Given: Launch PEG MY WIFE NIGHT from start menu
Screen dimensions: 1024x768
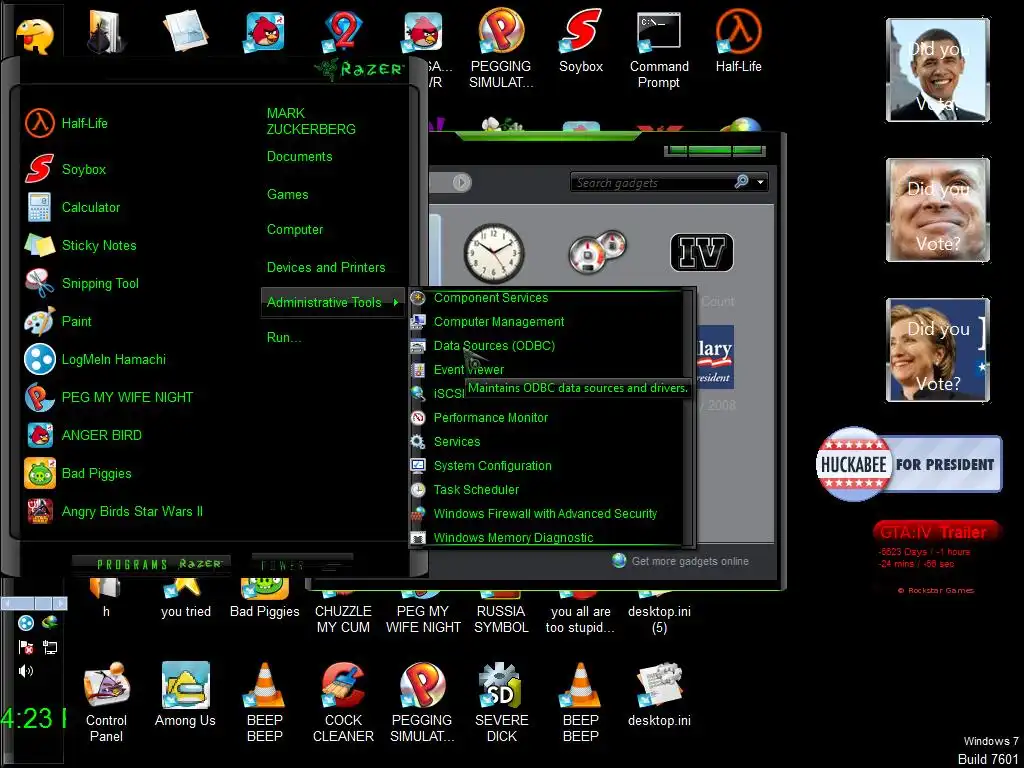Looking at the screenshot, I should tap(109, 397).
